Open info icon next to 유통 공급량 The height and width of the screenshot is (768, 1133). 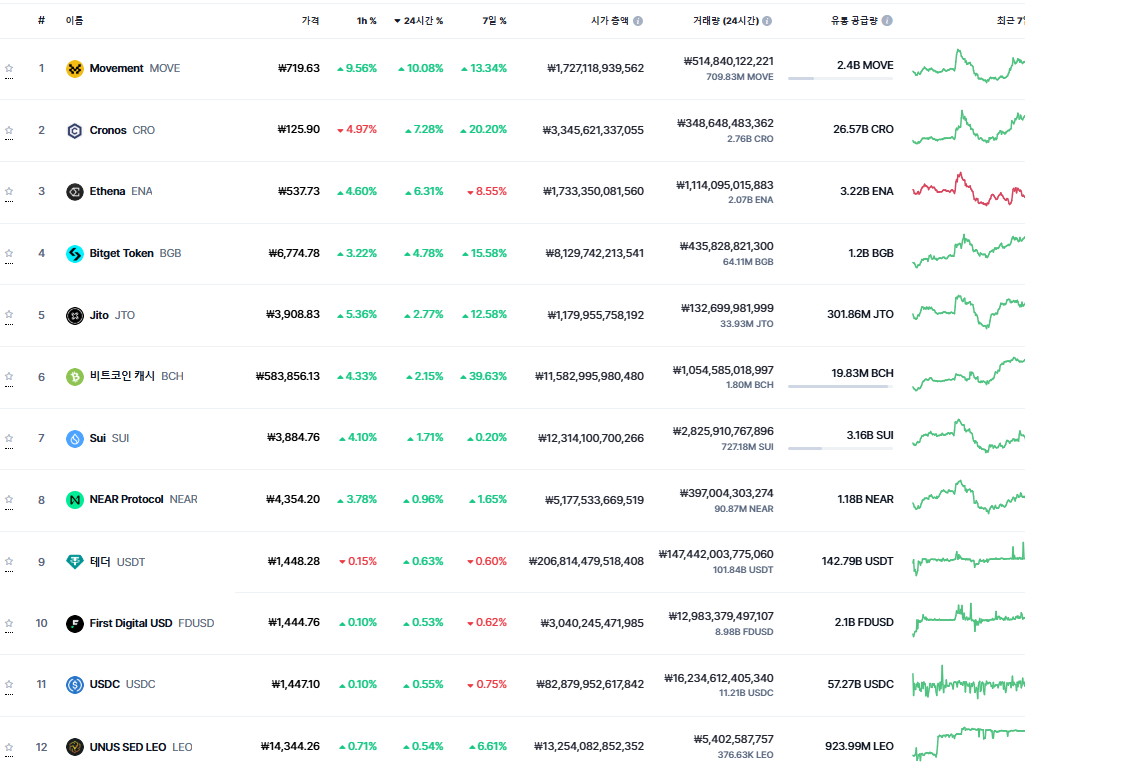(887, 20)
